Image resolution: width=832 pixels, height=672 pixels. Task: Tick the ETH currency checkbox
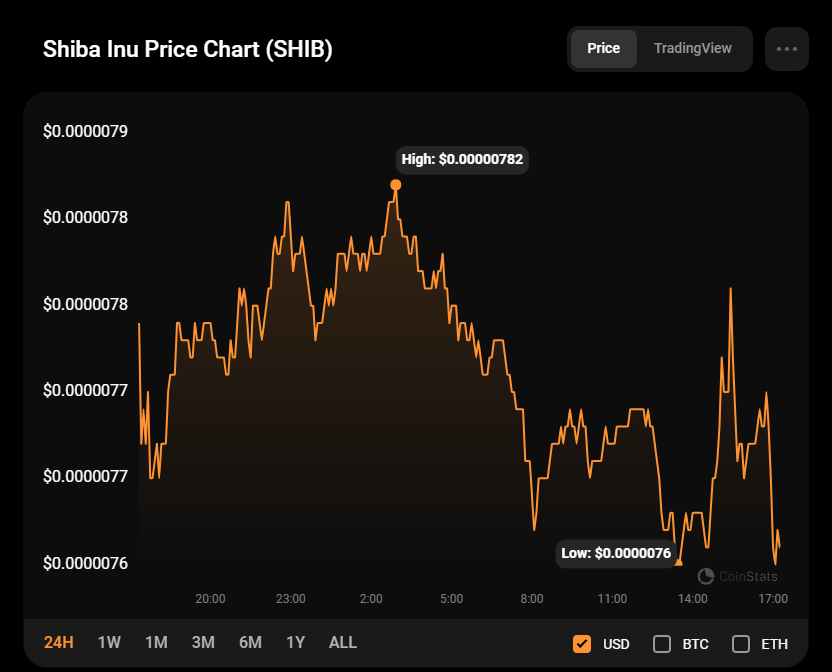click(741, 643)
